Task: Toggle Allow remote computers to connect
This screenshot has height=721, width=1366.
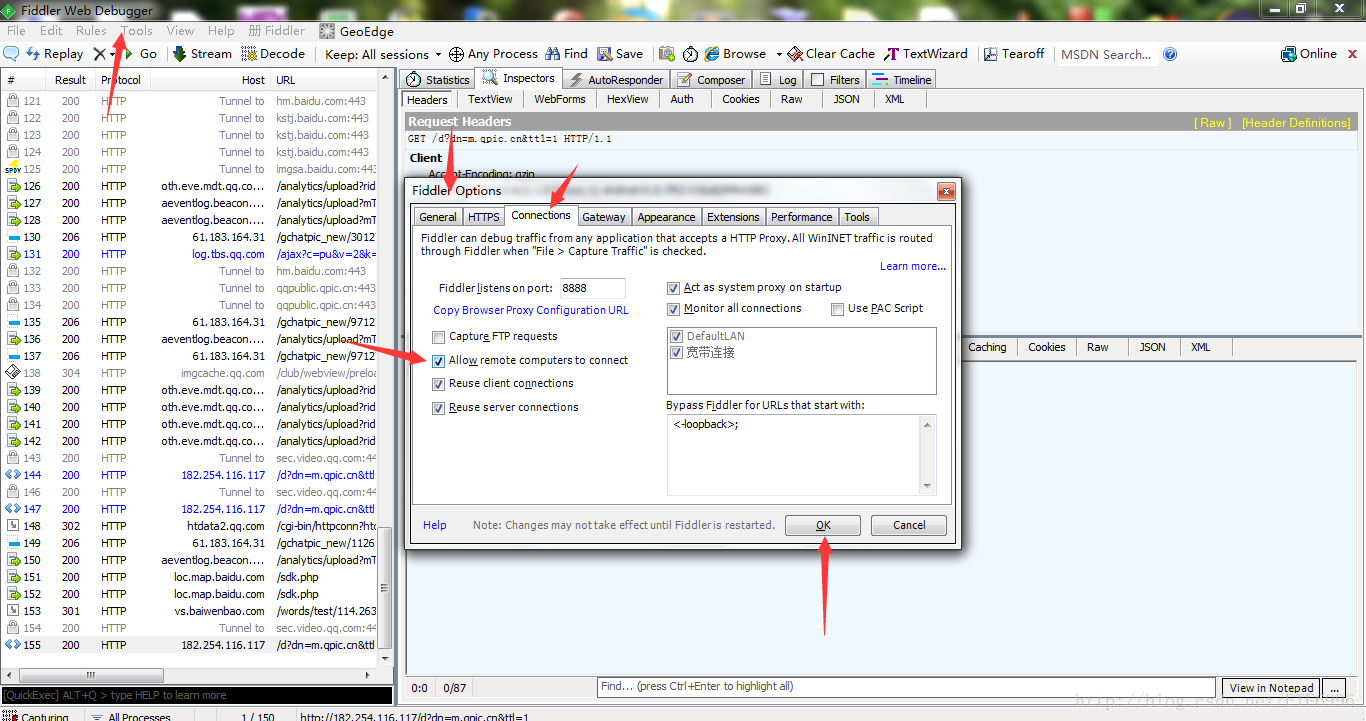Action: (439, 361)
